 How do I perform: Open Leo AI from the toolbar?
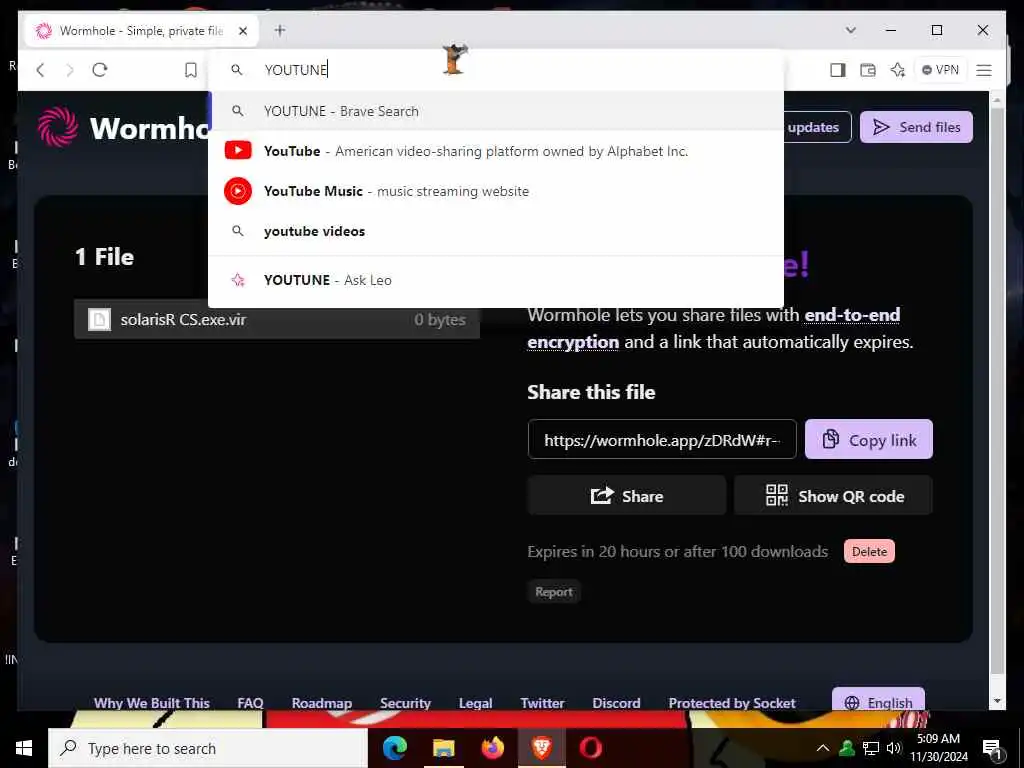[898, 70]
